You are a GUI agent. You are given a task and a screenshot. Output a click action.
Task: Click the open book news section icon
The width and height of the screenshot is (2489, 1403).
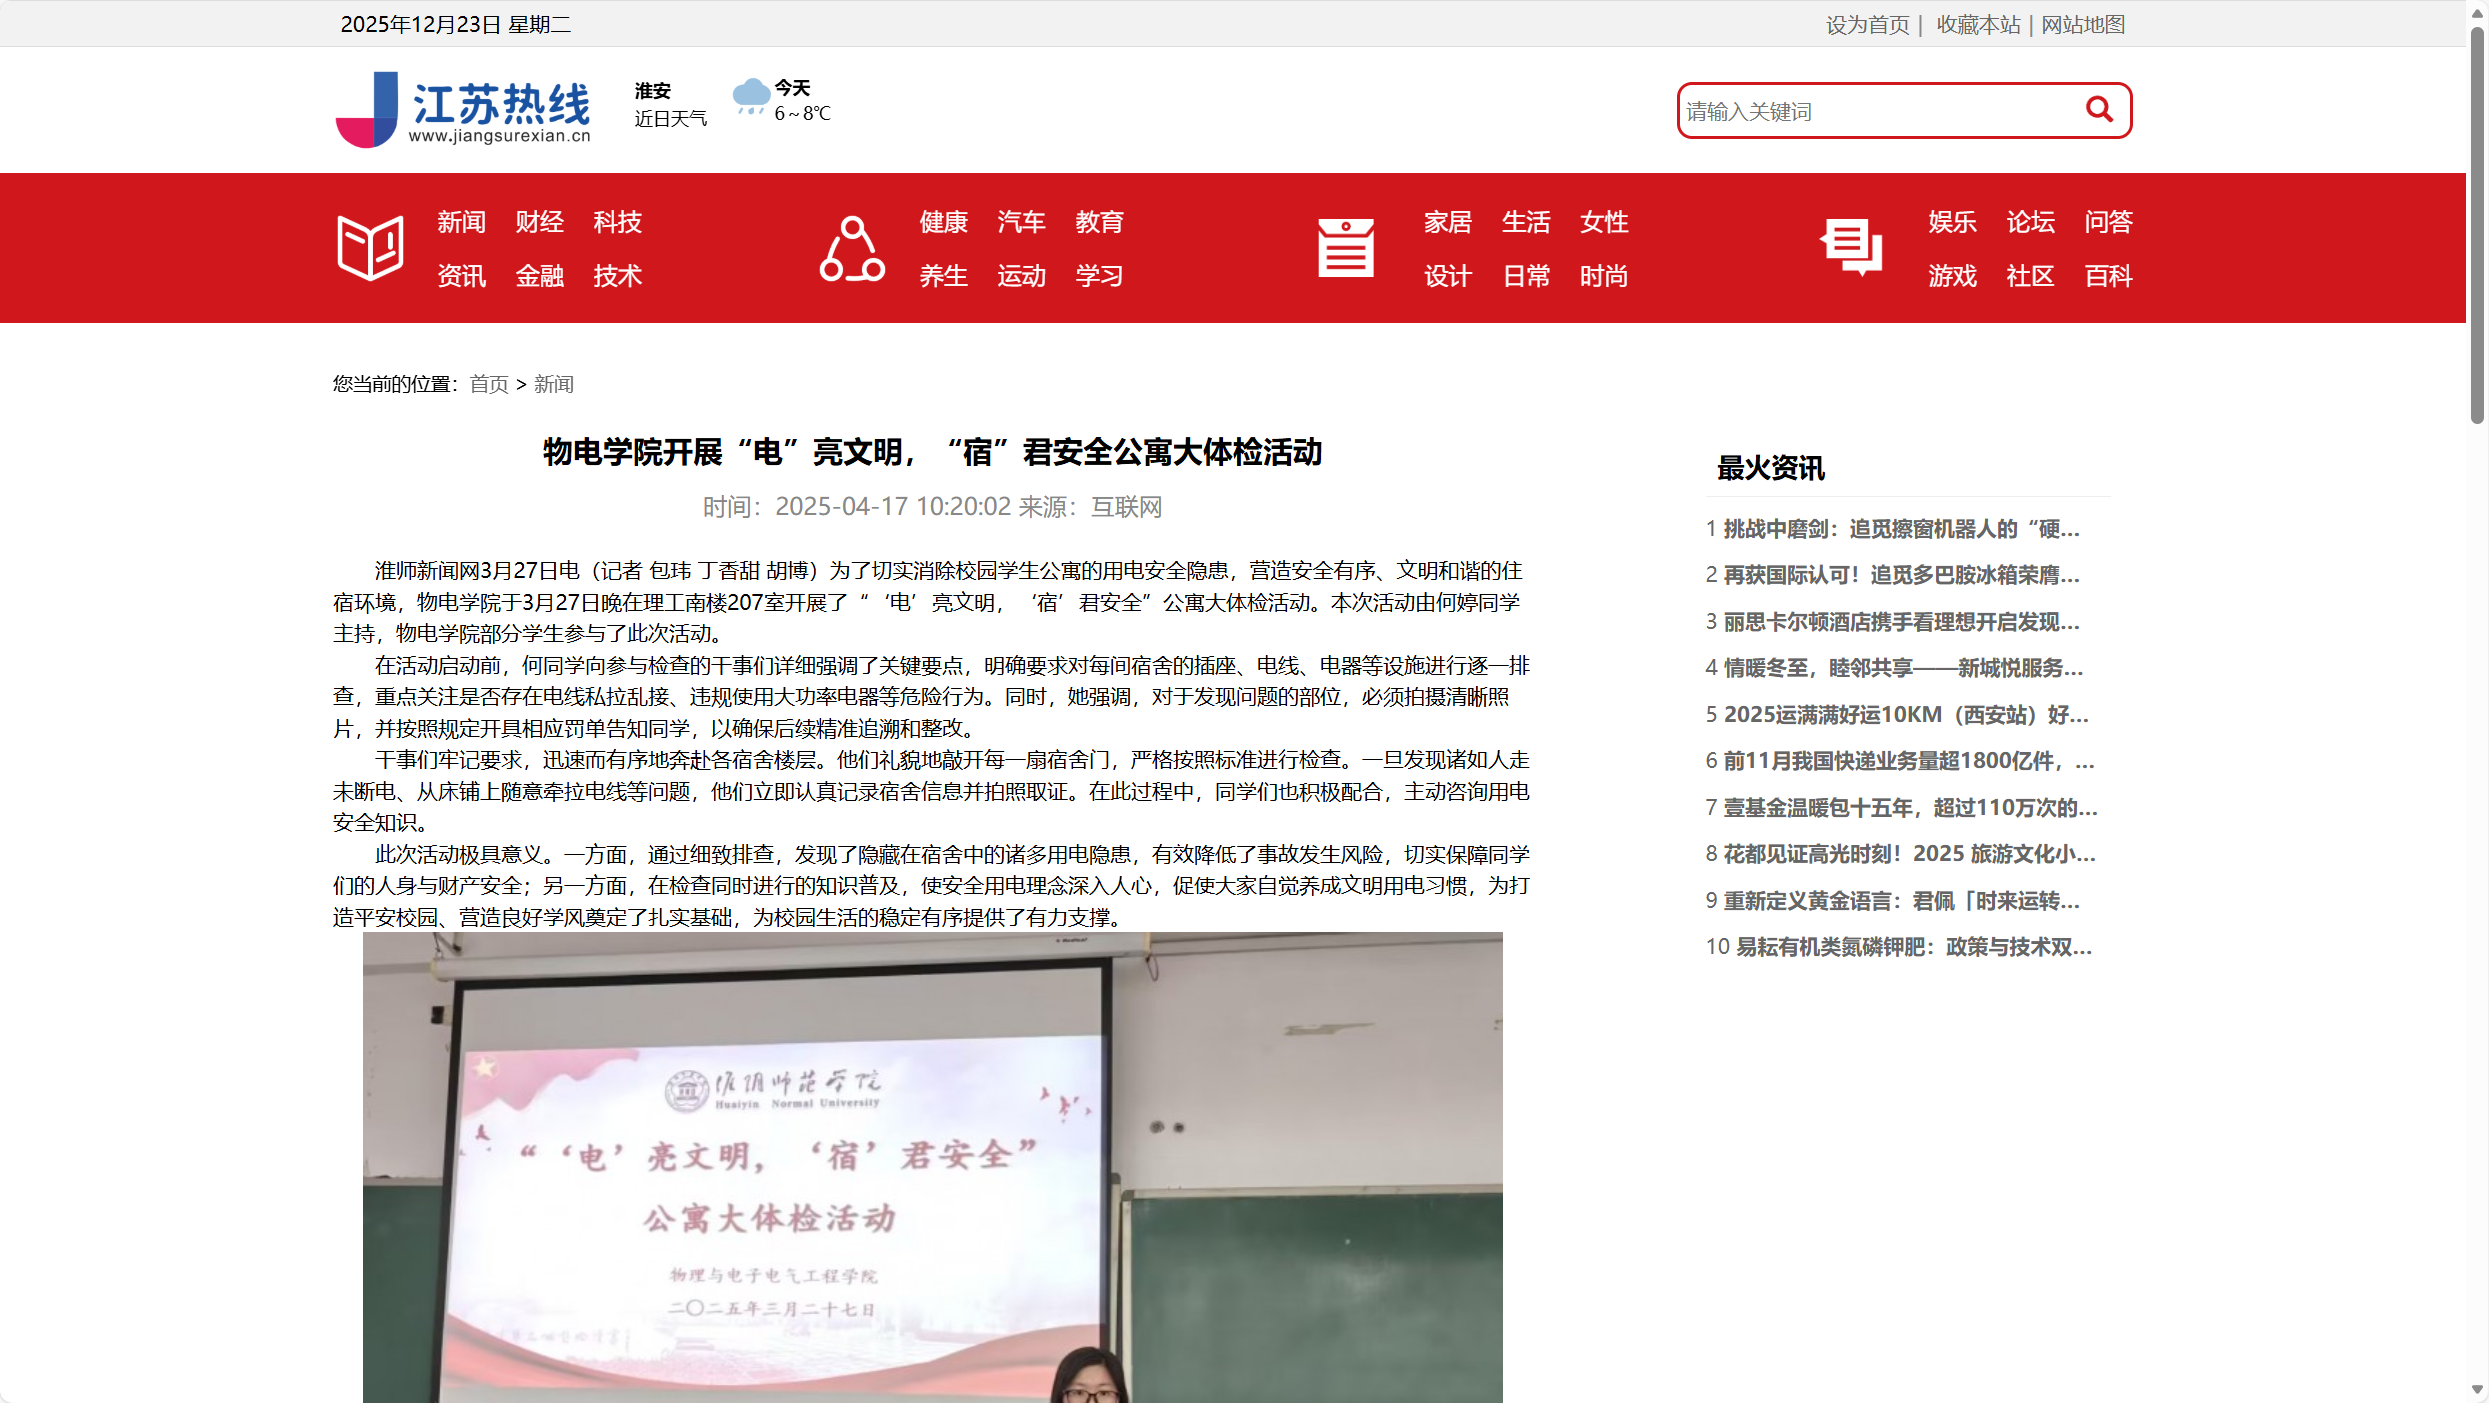point(369,247)
